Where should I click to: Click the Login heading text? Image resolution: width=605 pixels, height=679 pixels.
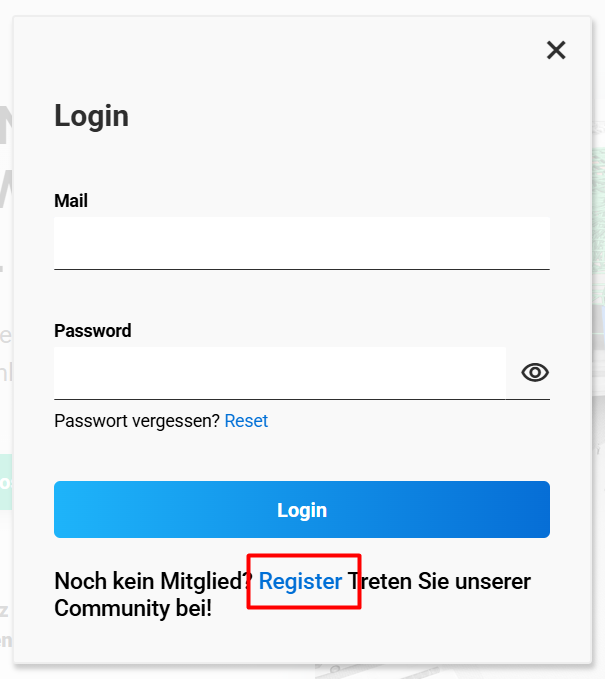tap(91, 116)
